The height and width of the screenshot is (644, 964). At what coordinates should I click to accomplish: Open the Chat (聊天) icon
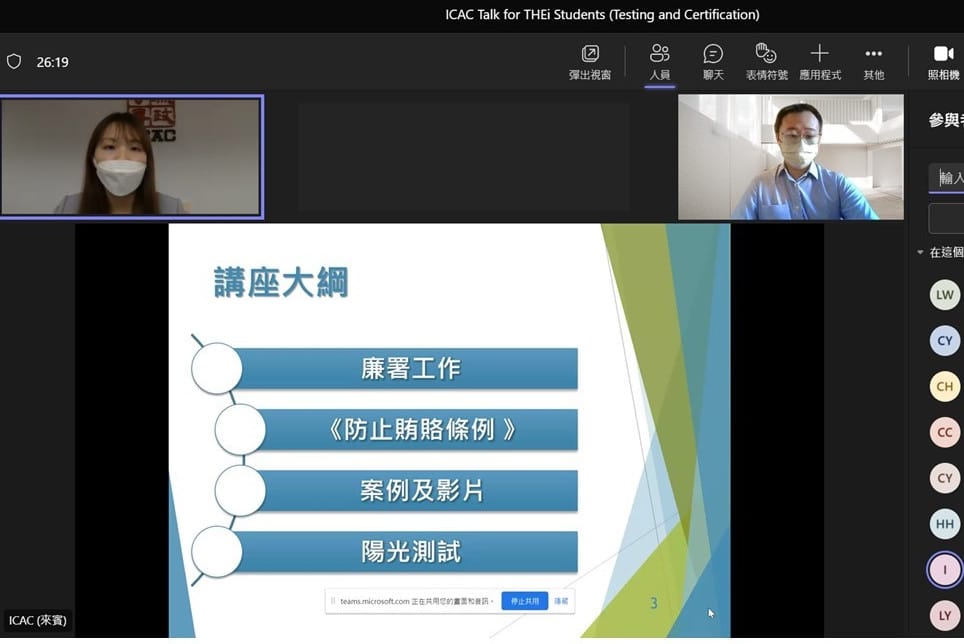713,54
